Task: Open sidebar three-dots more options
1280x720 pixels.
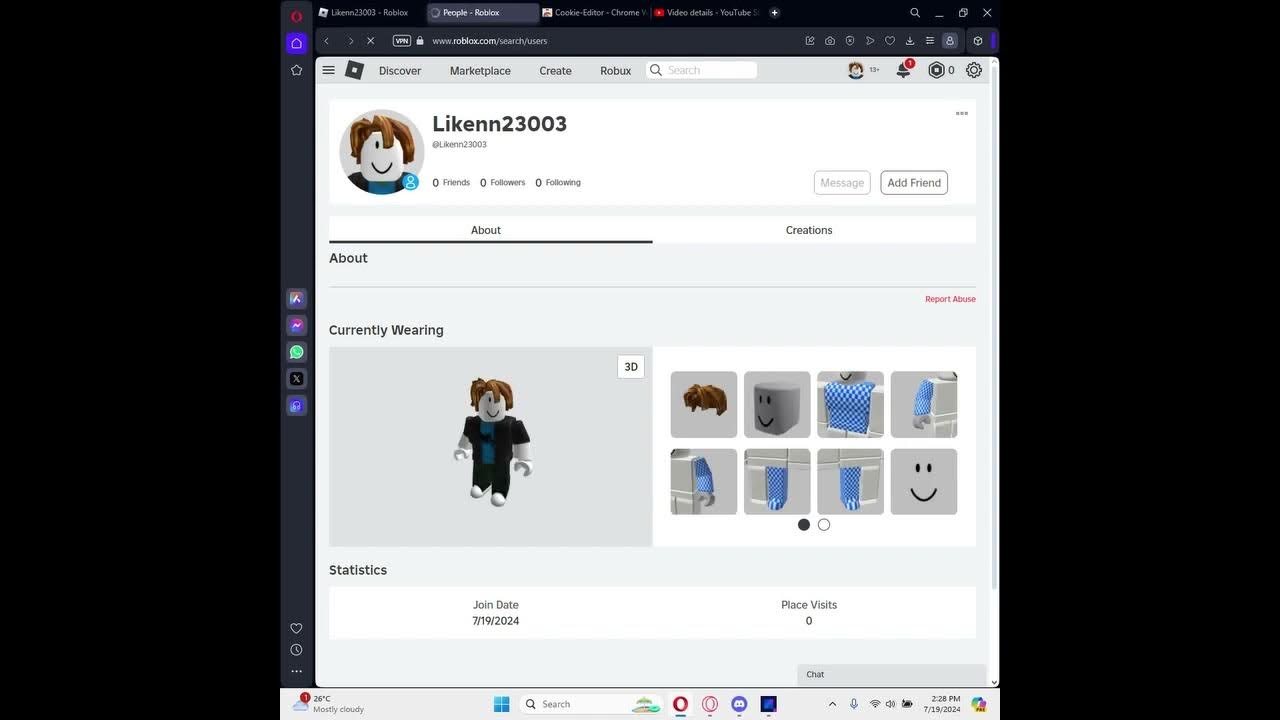Action: click(x=296, y=671)
